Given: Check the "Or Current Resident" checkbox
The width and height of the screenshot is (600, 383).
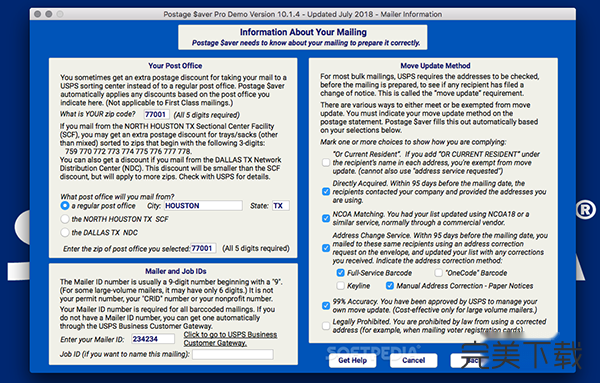Looking at the screenshot, I should coord(326,163).
